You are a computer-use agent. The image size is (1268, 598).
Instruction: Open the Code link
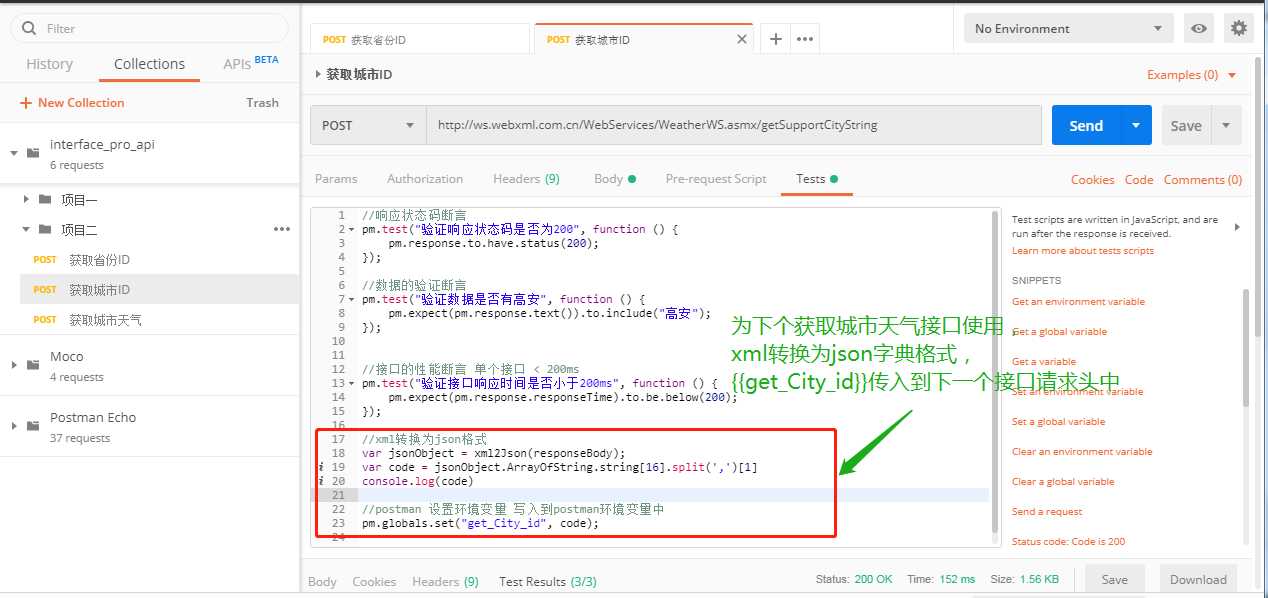click(x=1139, y=180)
